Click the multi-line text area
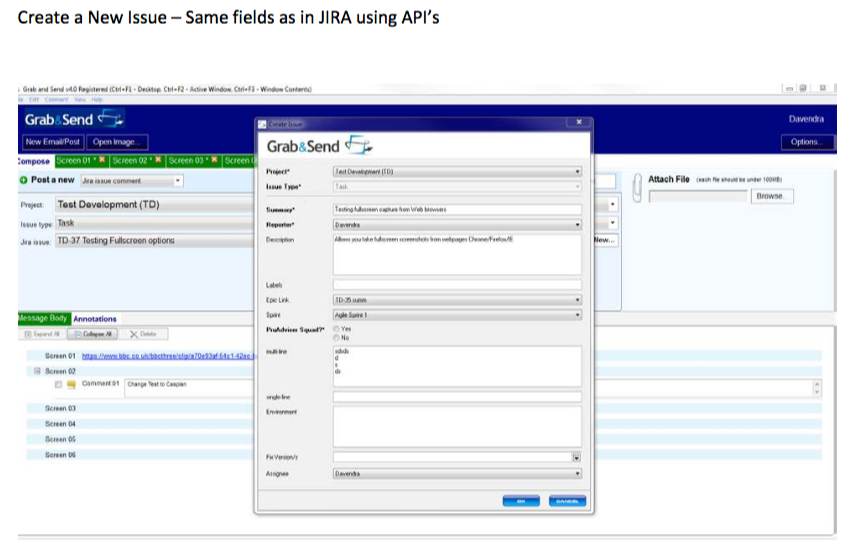859x558 pixels. pyautogui.click(x=457, y=366)
